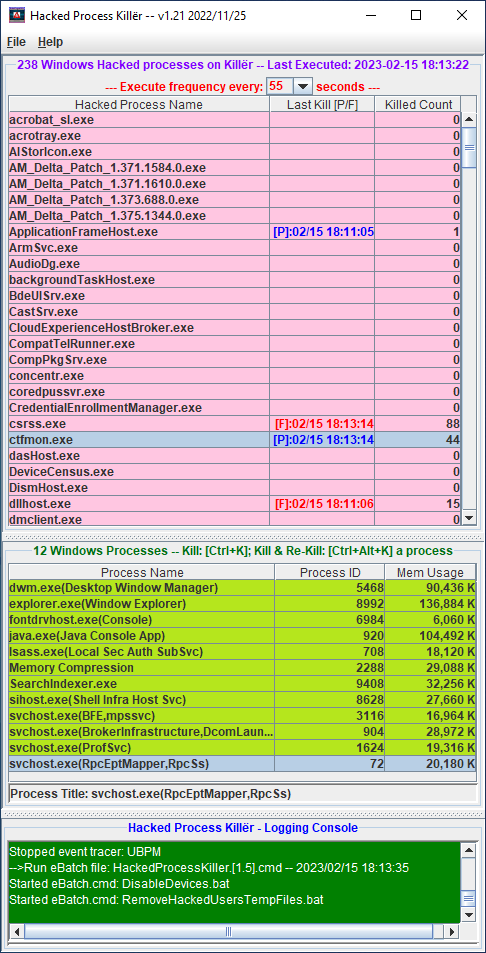486x953 pixels.
Task: Select the dllhost.exe hacked process row
Action: coord(235,504)
